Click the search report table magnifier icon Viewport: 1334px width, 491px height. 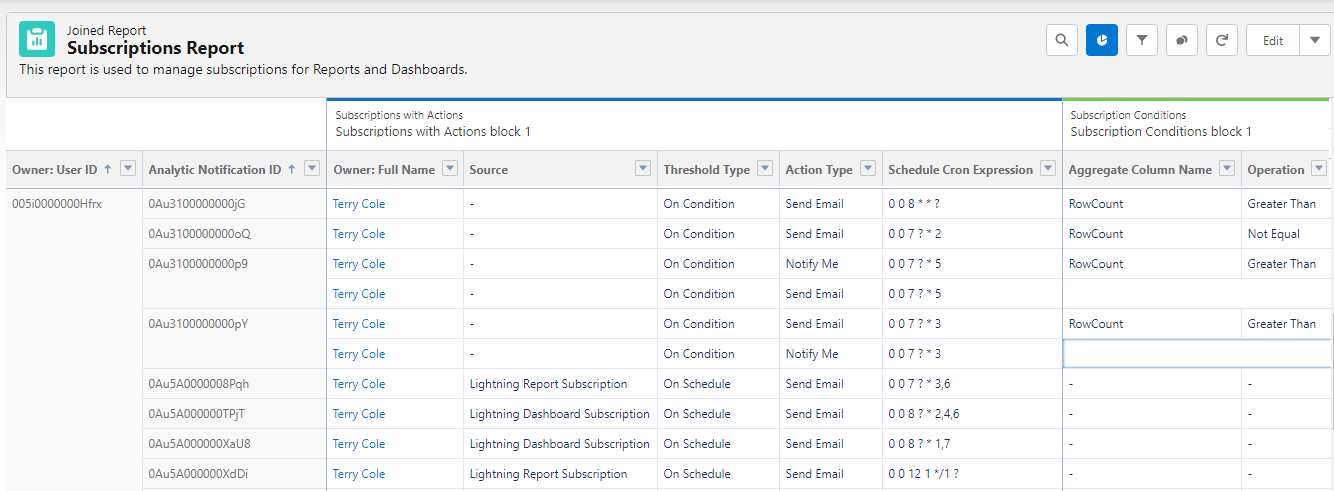click(1061, 40)
